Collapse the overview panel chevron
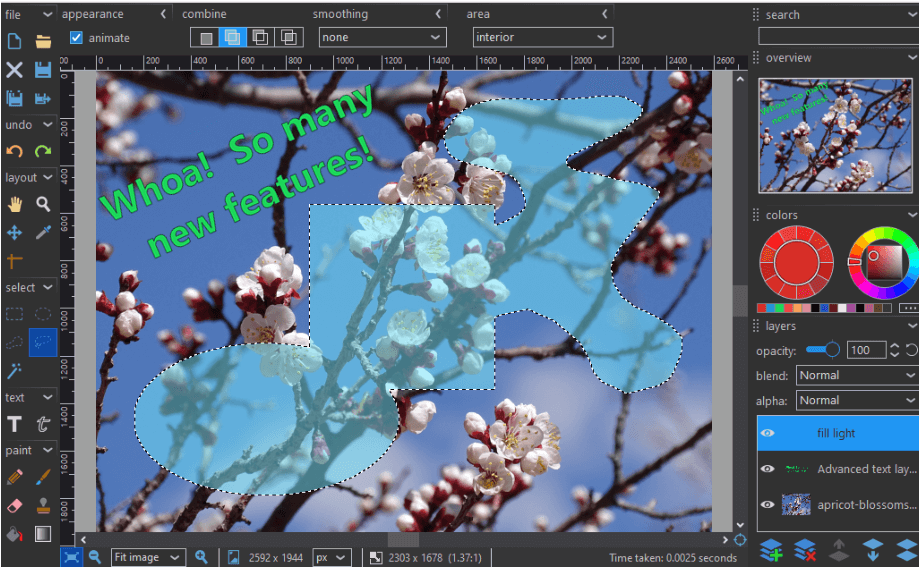Screen dimensions: 919x570 click(913, 57)
